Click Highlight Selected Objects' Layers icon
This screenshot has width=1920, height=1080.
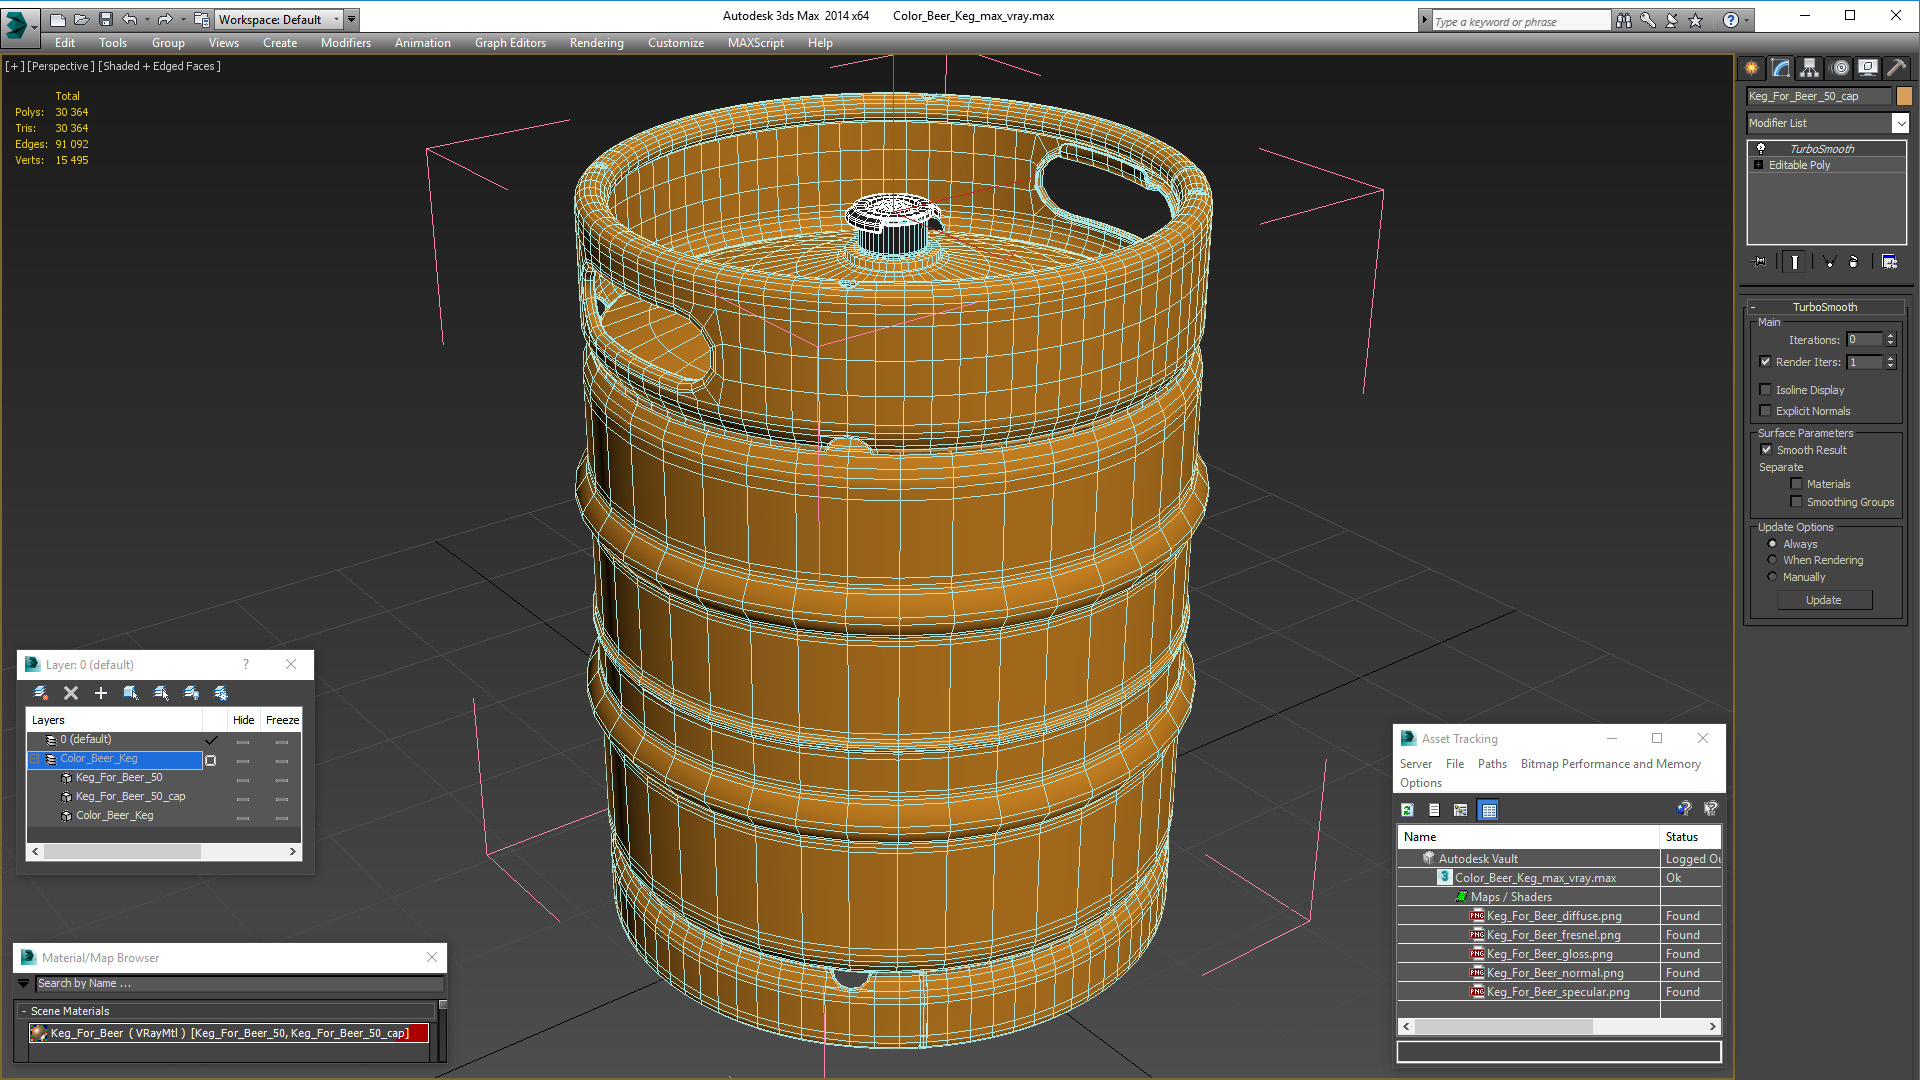pyautogui.click(x=161, y=693)
